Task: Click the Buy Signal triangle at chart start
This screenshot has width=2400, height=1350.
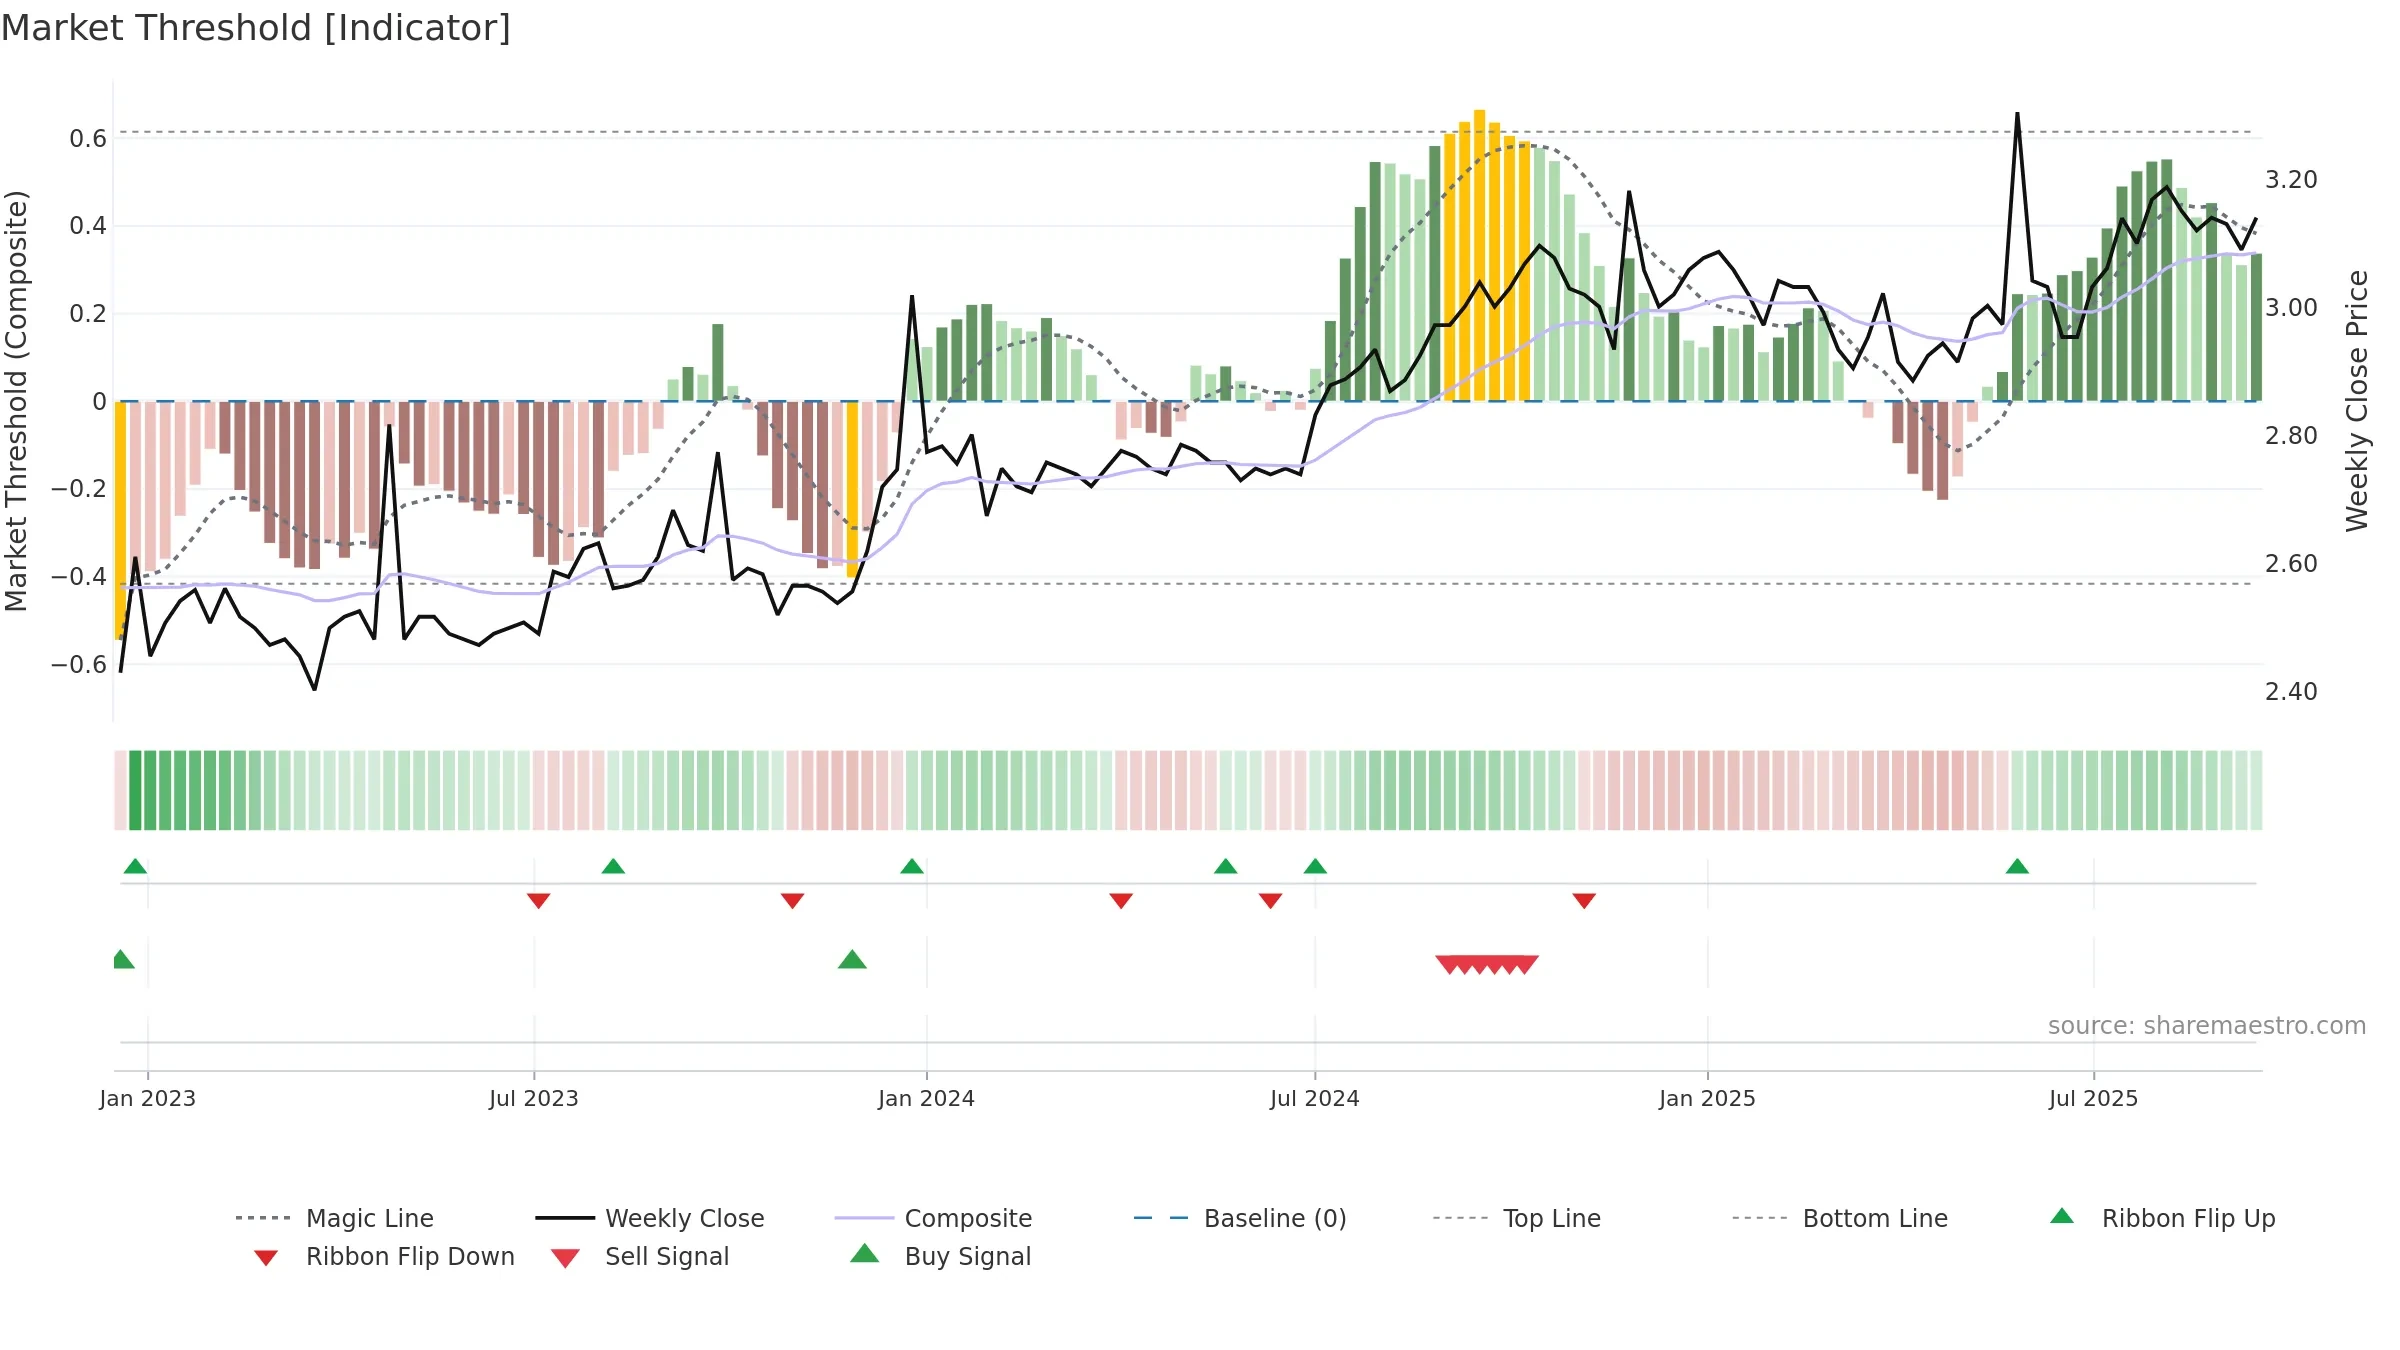Action: pos(123,959)
